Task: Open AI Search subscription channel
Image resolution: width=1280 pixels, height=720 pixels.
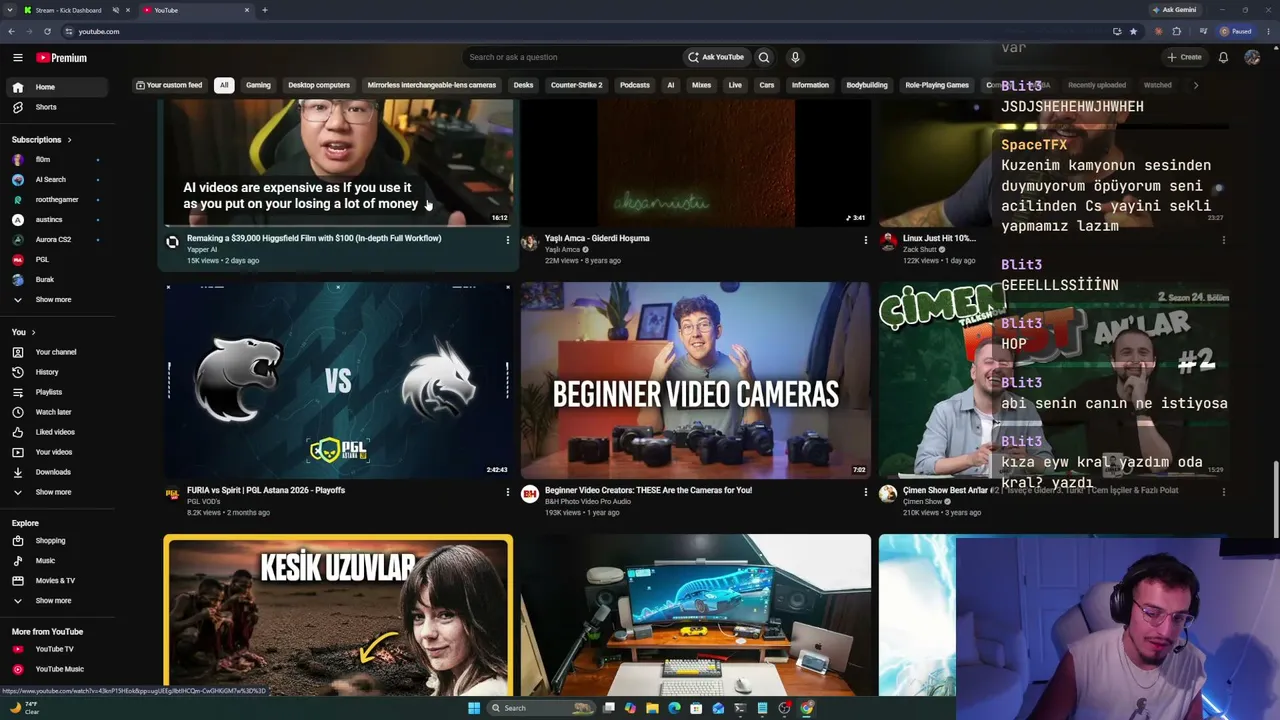Action: click(x=59, y=180)
